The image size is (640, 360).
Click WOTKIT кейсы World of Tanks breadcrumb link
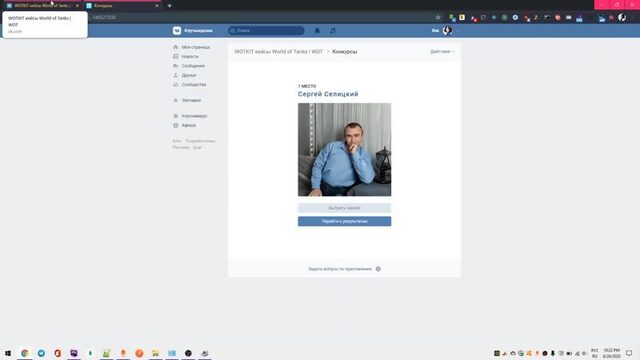pyautogui.click(x=278, y=52)
